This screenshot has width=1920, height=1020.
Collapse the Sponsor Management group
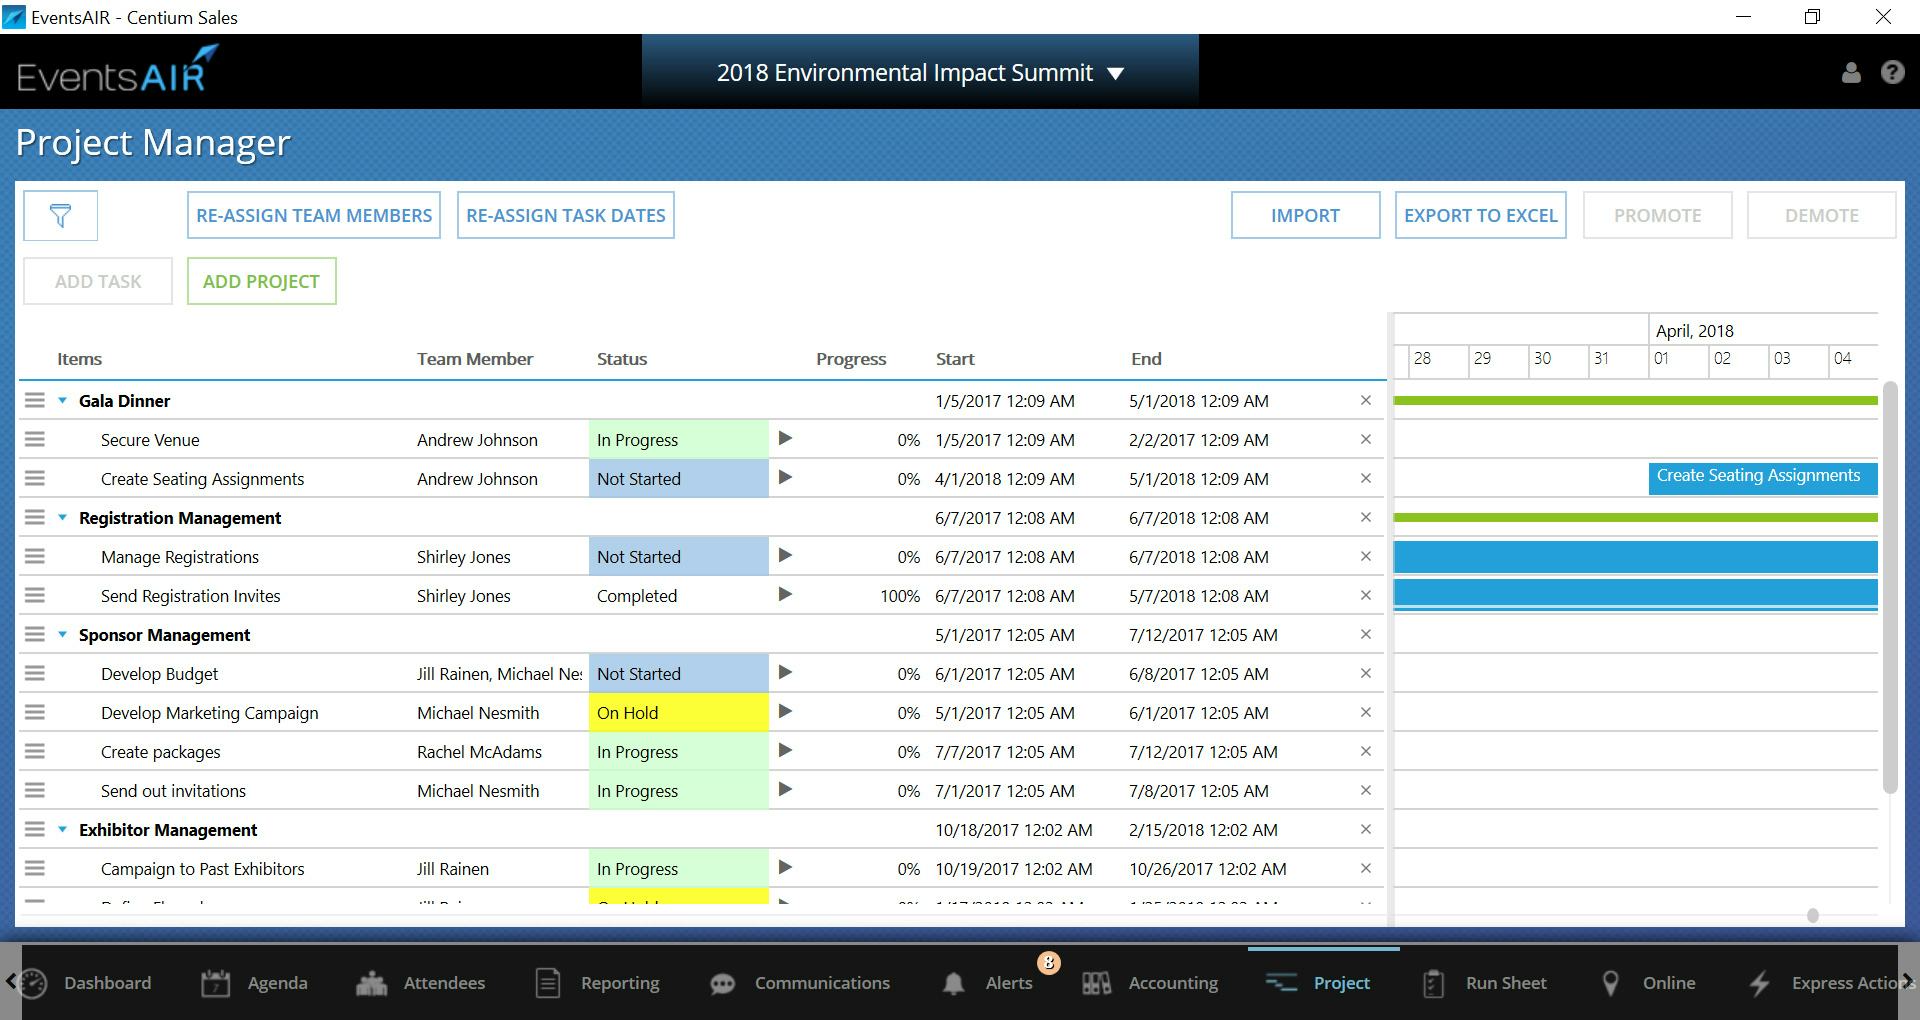64,634
